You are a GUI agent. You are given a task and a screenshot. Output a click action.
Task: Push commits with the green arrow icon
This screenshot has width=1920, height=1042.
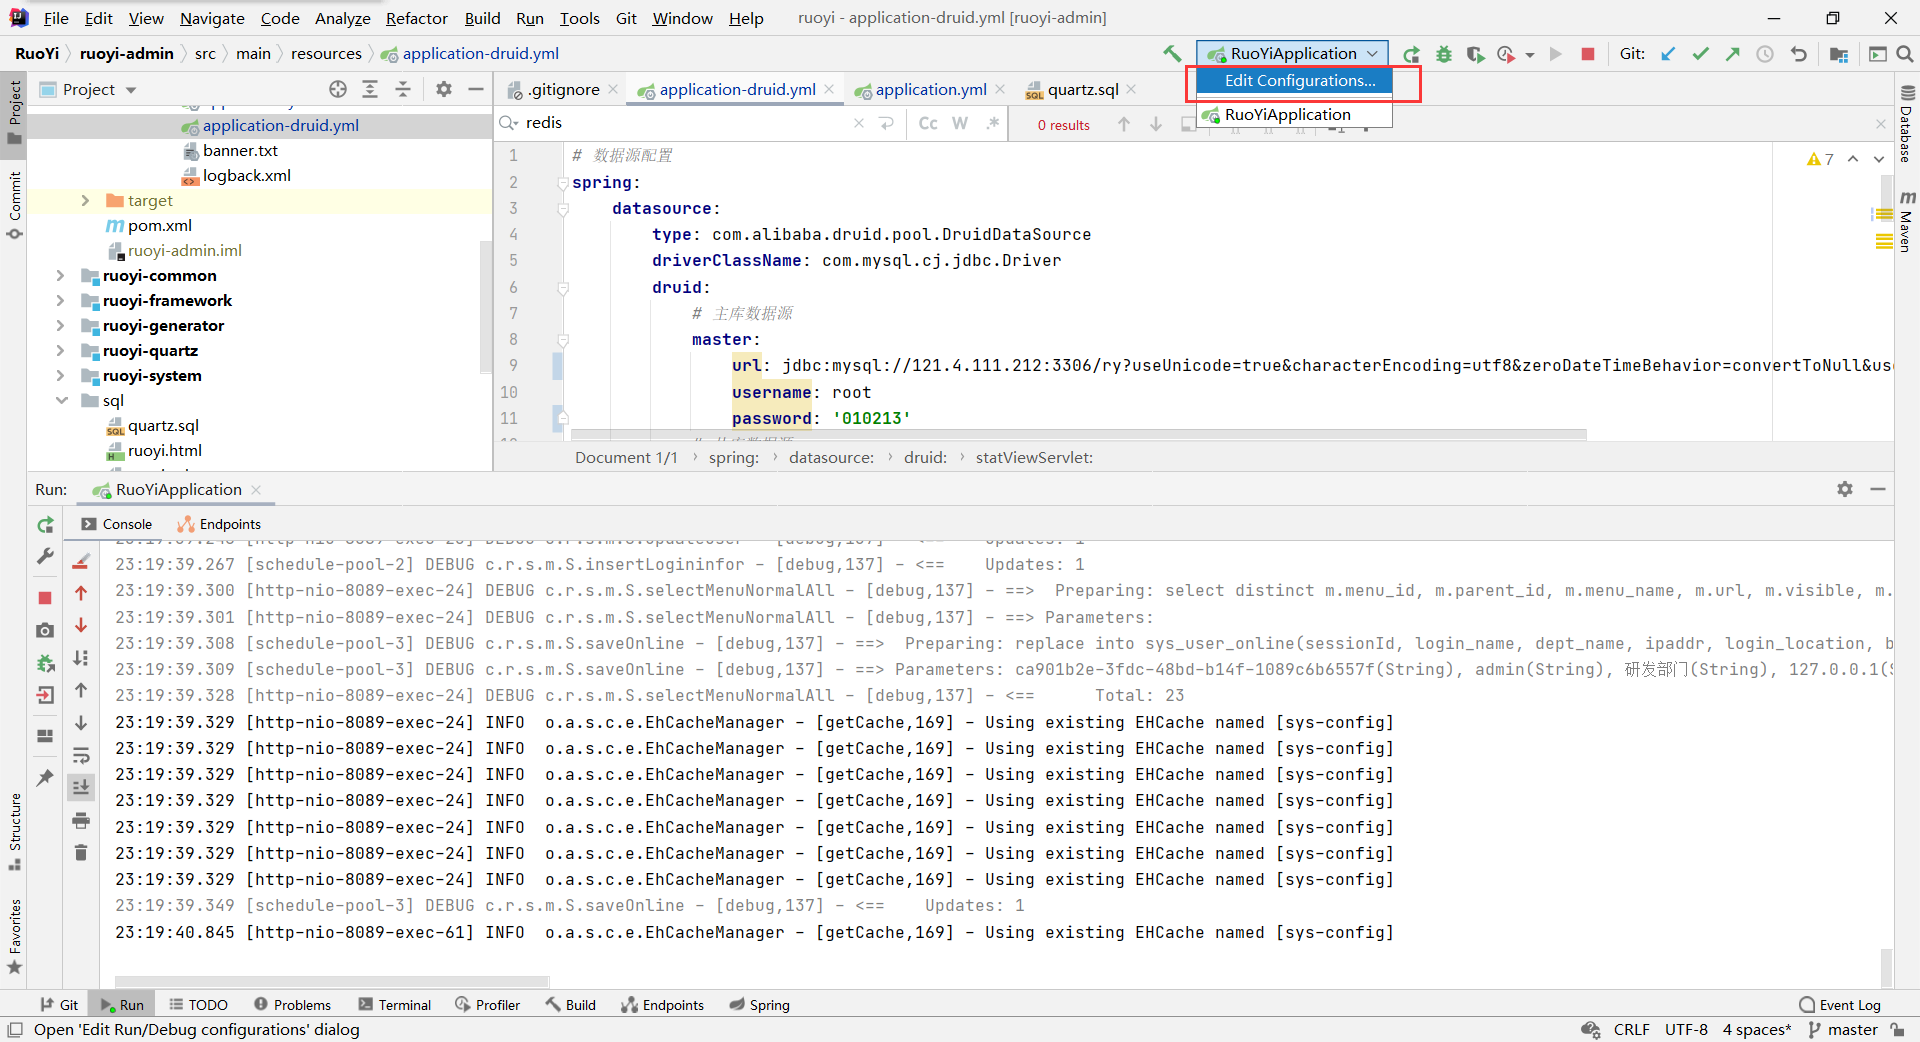(1732, 54)
